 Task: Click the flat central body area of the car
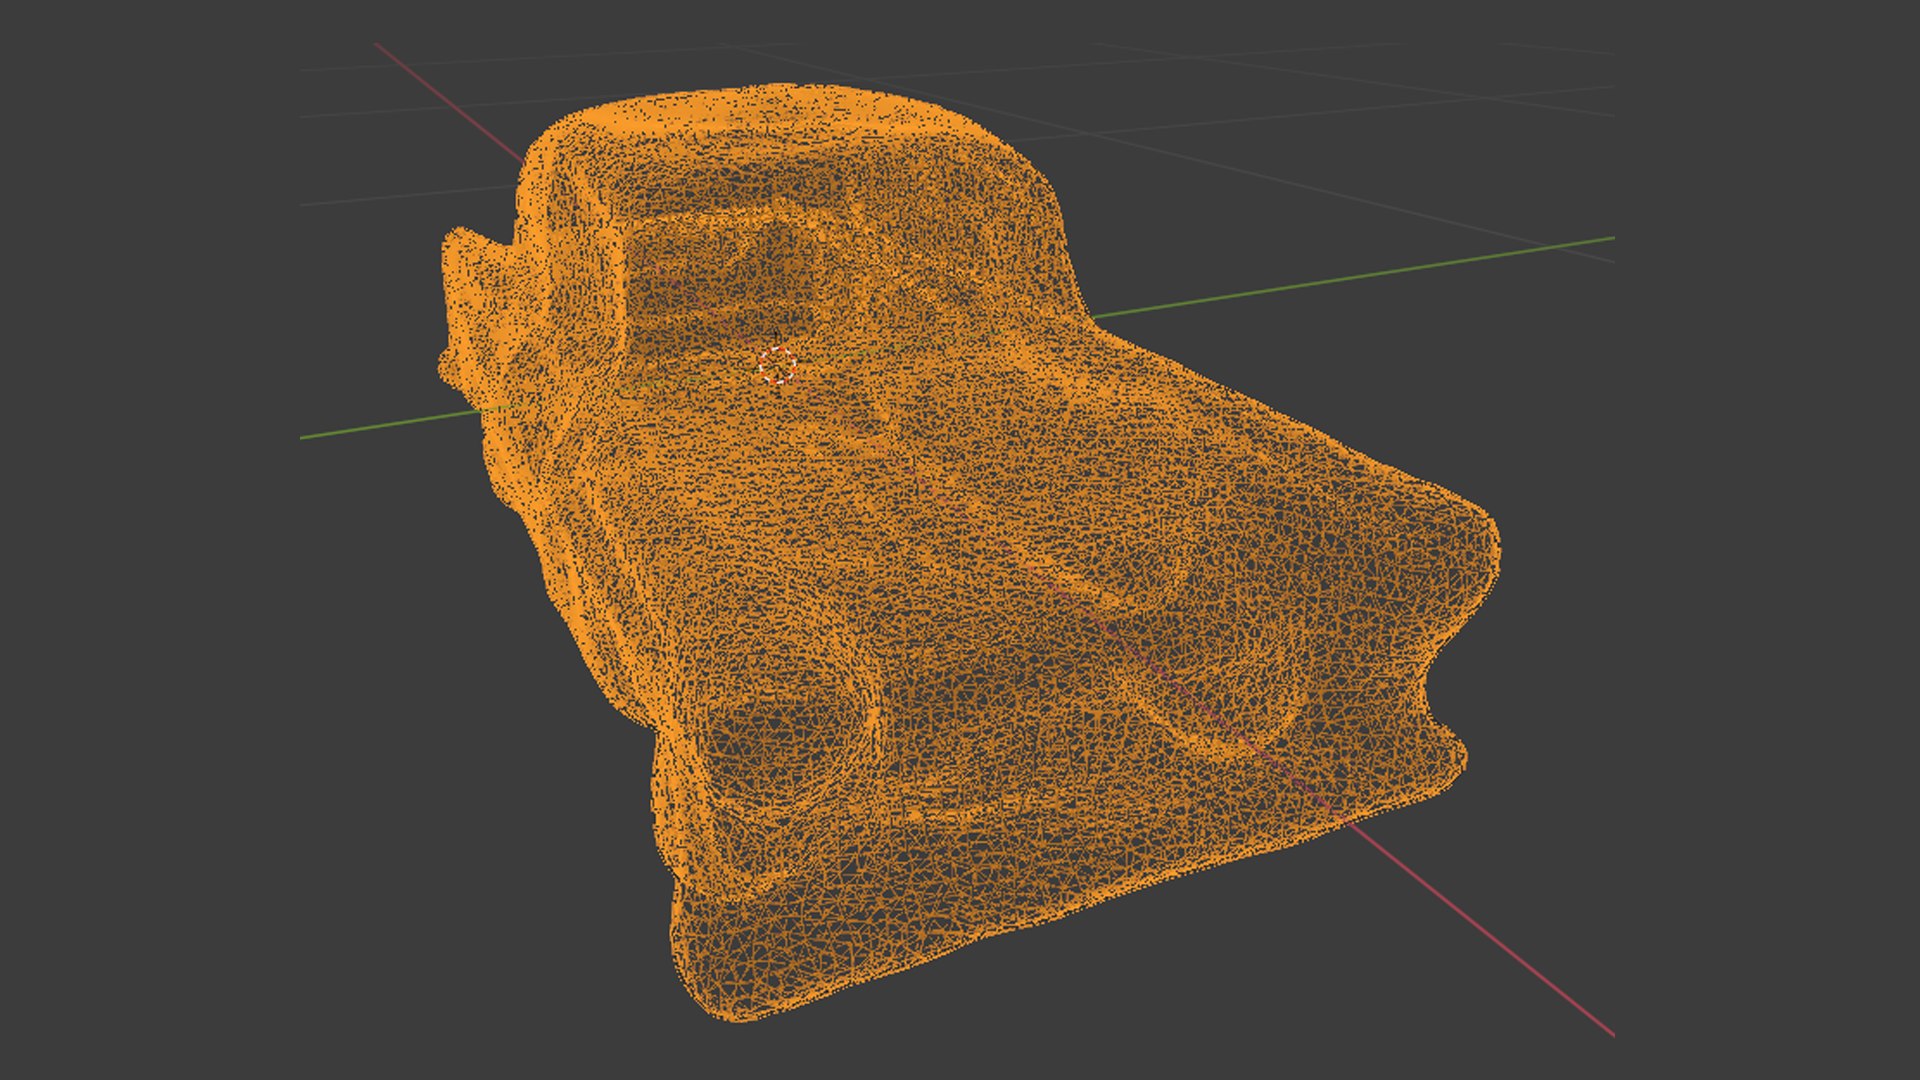tap(900, 520)
